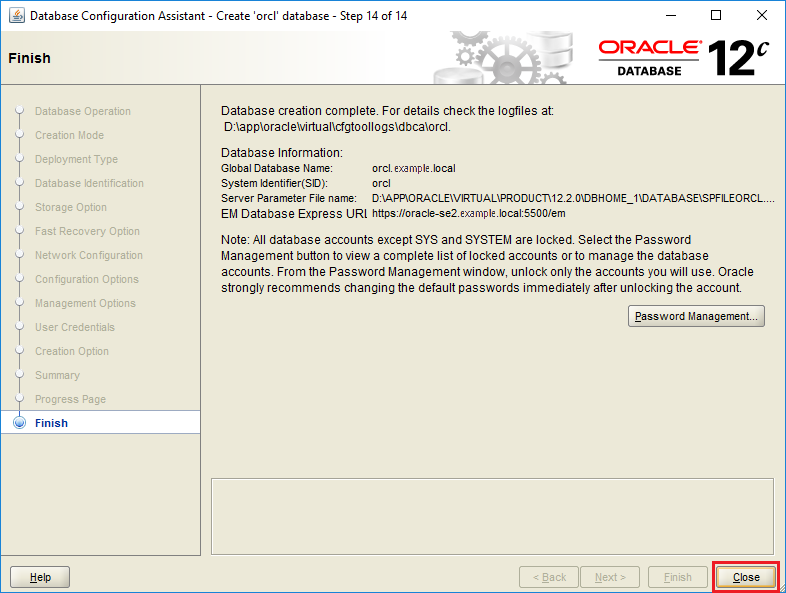The width and height of the screenshot is (786, 593).
Task: Click the disabled Next button
Action: (610, 577)
